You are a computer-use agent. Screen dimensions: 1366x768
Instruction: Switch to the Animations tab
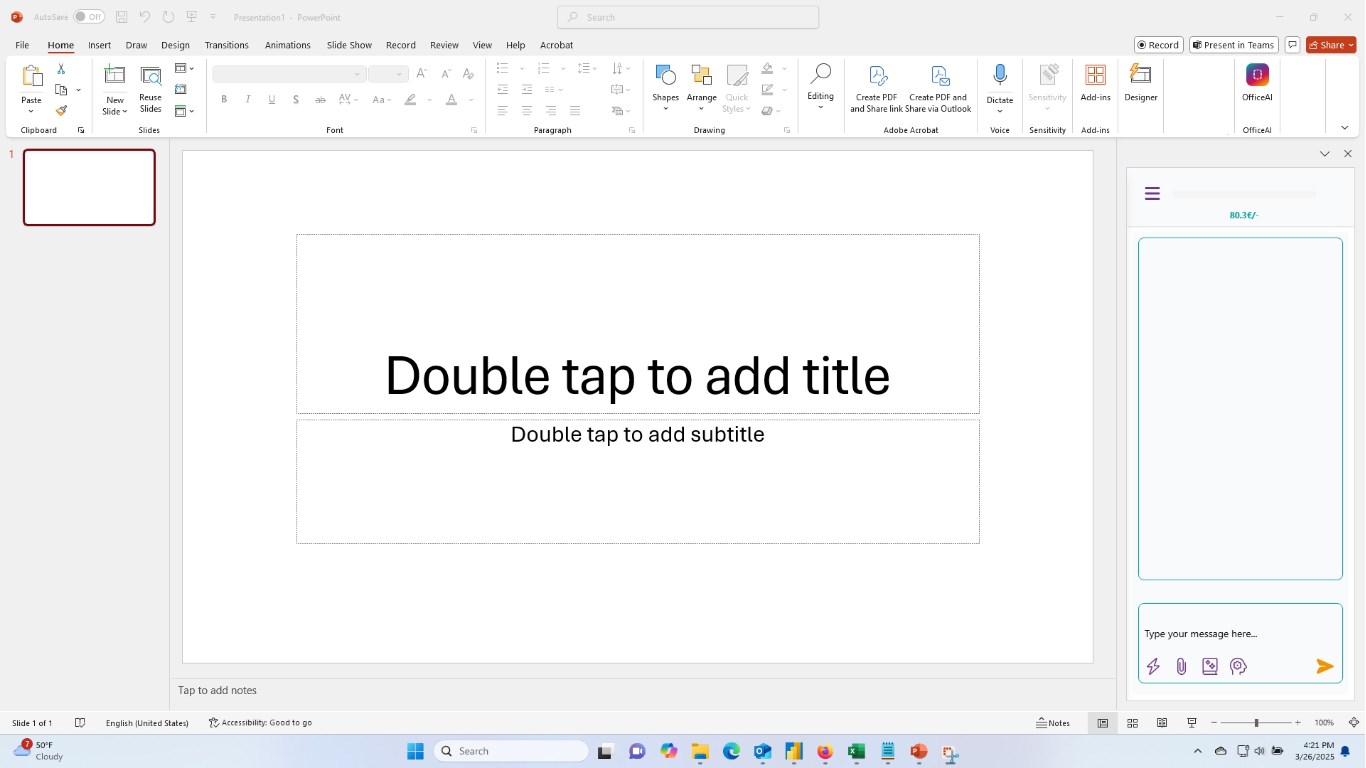coord(288,45)
